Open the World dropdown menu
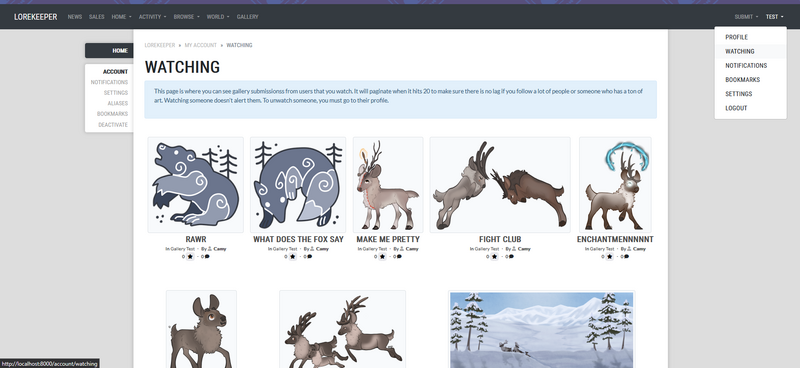 (218, 17)
